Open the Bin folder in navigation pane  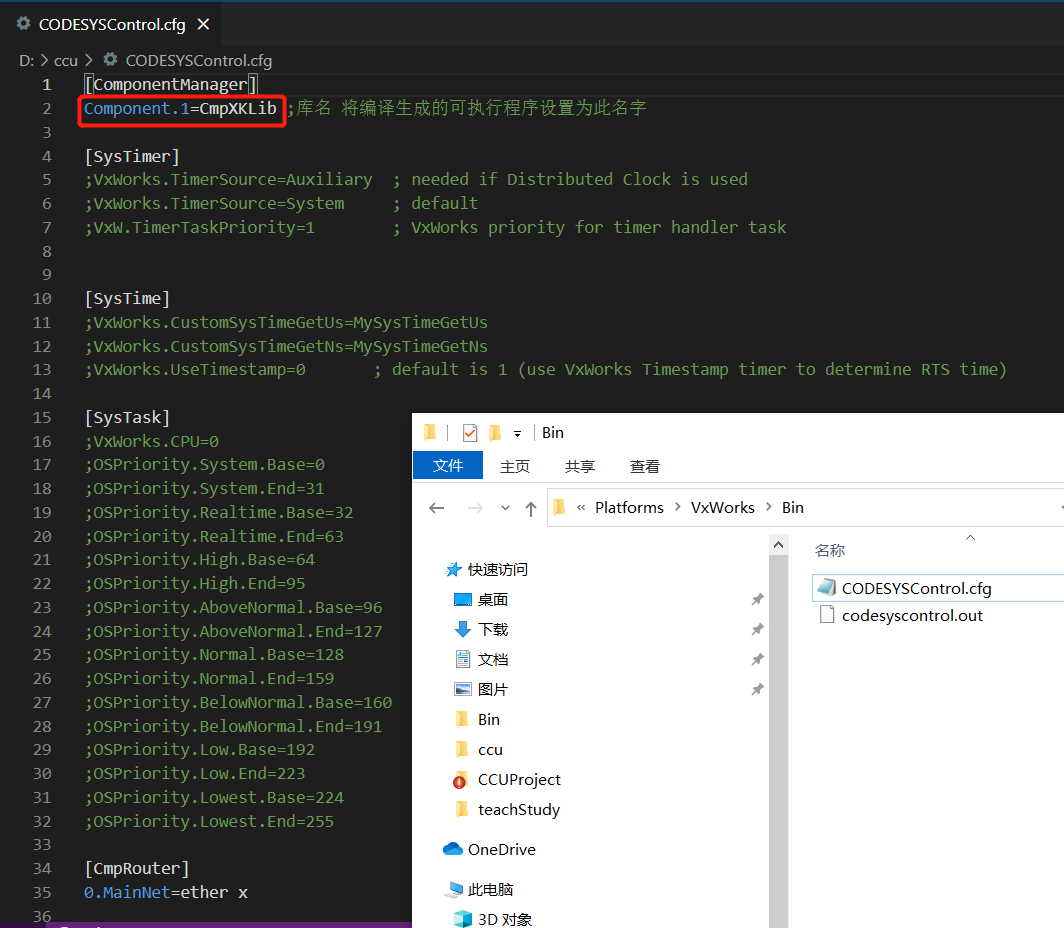(x=489, y=719)
